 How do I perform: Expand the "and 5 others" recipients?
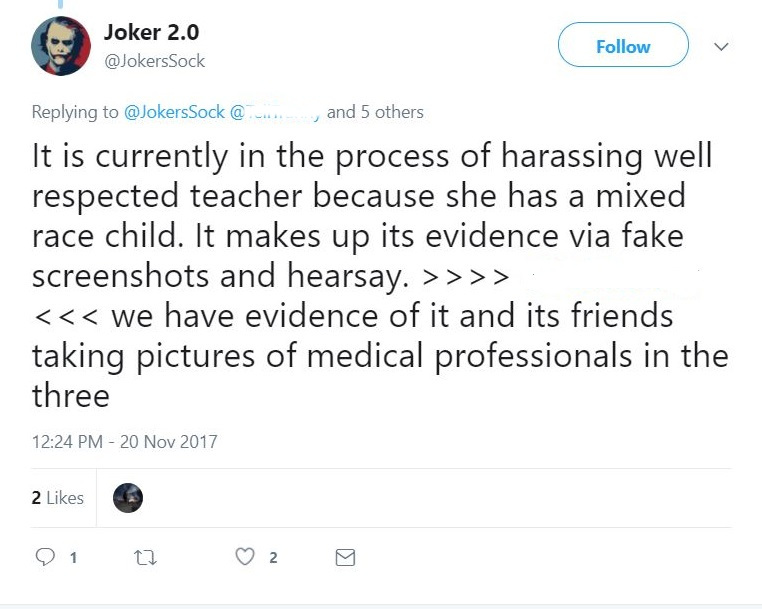coord(375,112)
